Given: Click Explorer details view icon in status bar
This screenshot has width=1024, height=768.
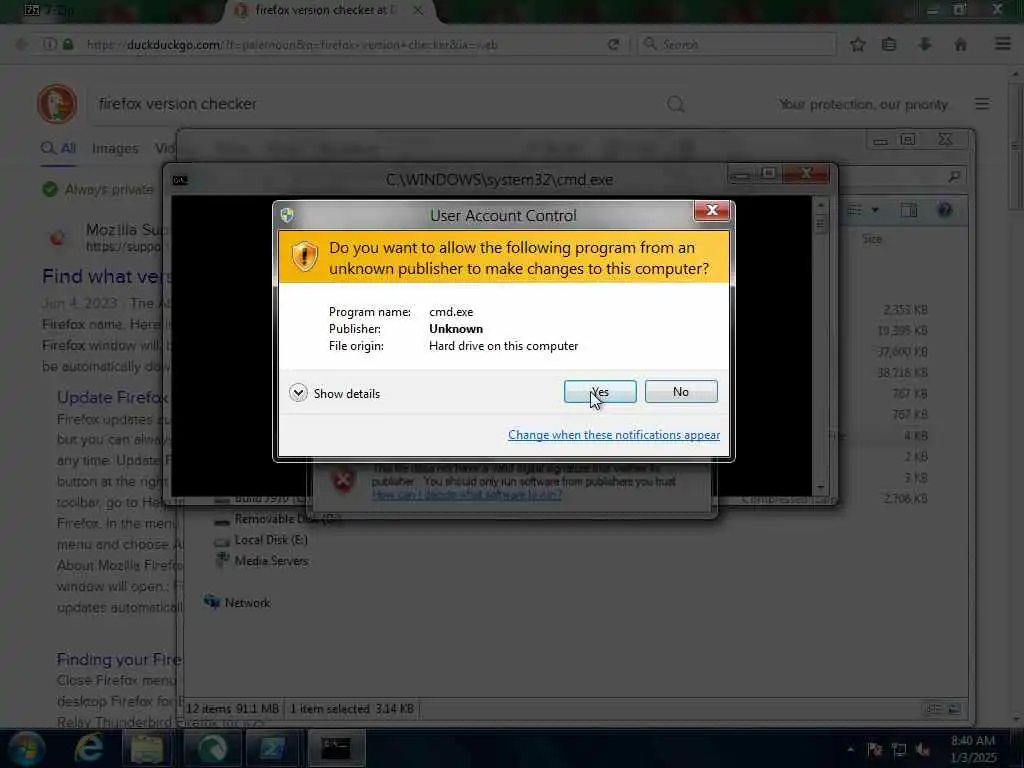Looking at the screenshot, I should click(x=935, y=709).
